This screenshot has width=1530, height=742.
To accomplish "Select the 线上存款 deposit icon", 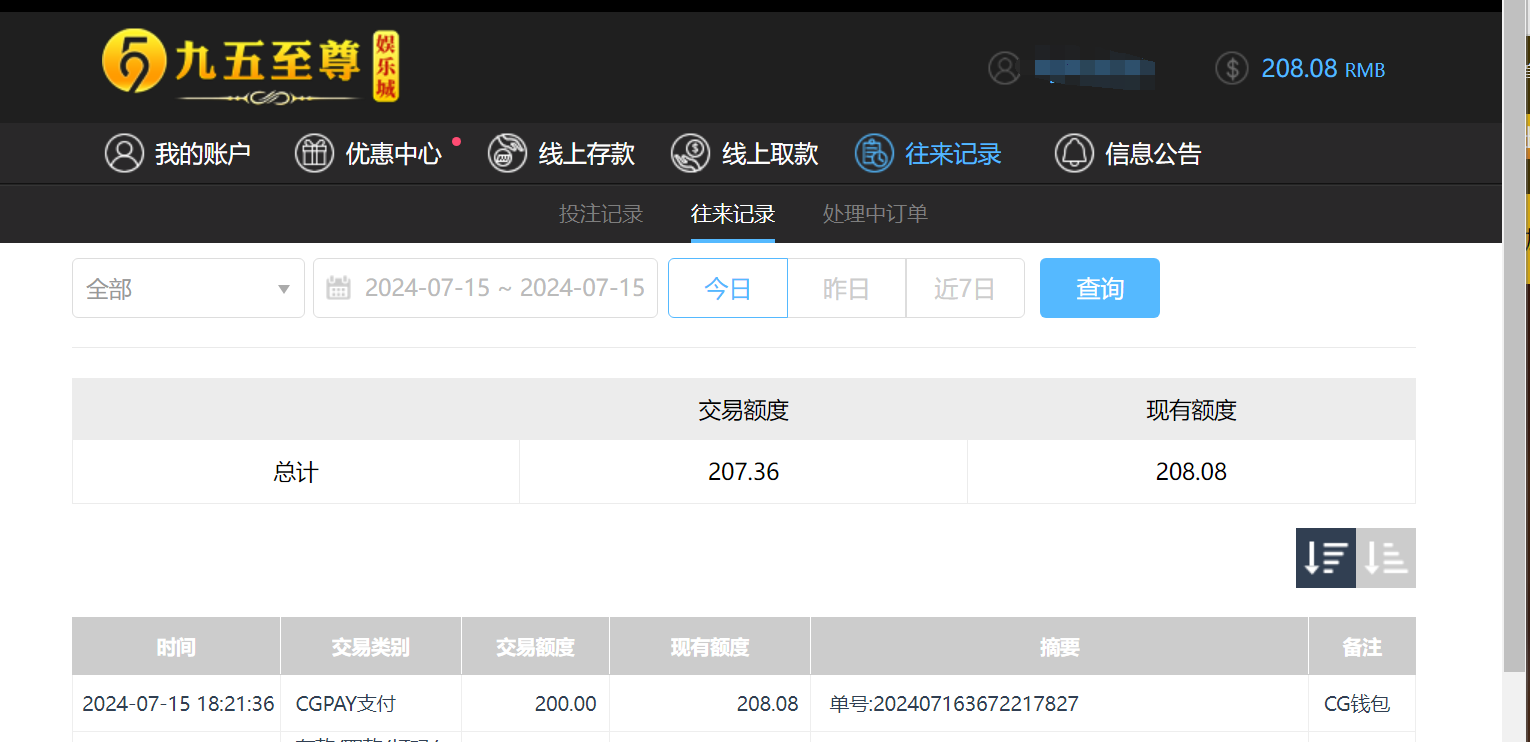I will point(507,153).
